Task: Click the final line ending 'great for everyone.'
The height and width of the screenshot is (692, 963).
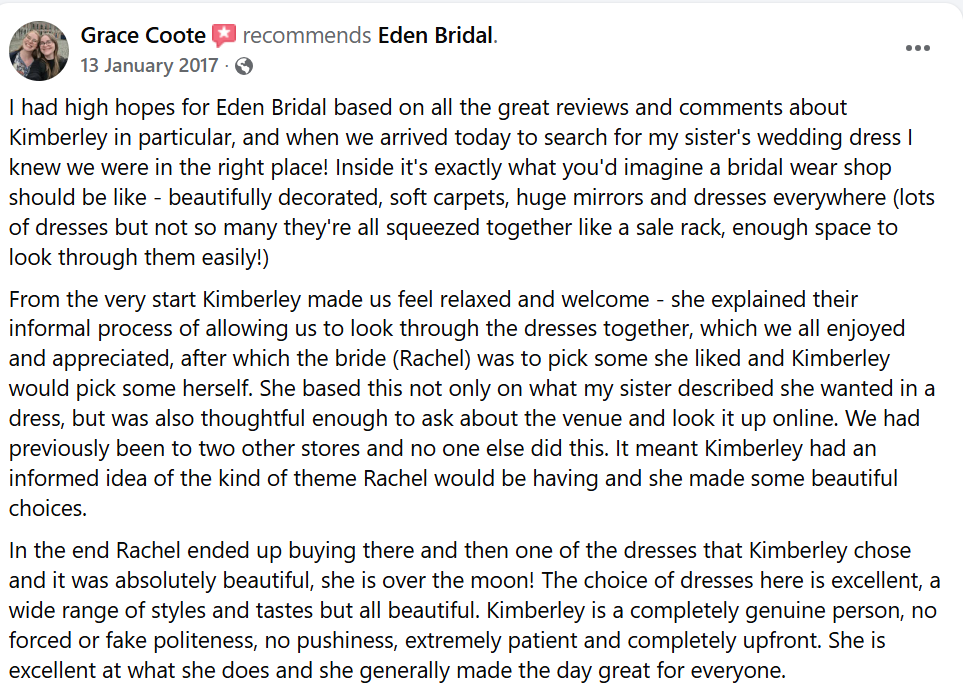Action: click(397, 671)
